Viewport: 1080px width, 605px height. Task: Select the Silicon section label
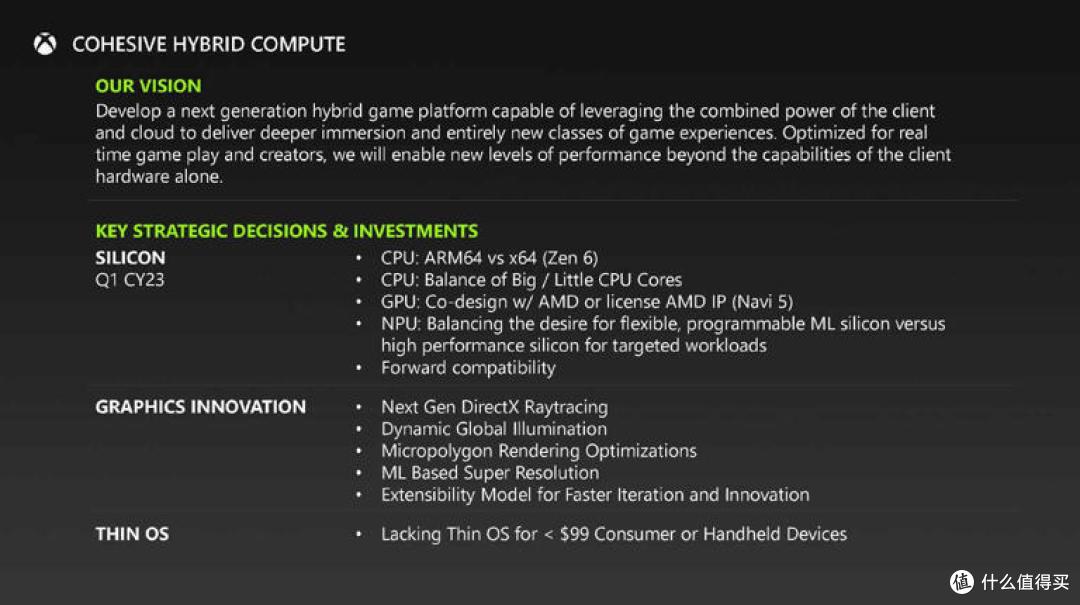click(130, 258)
